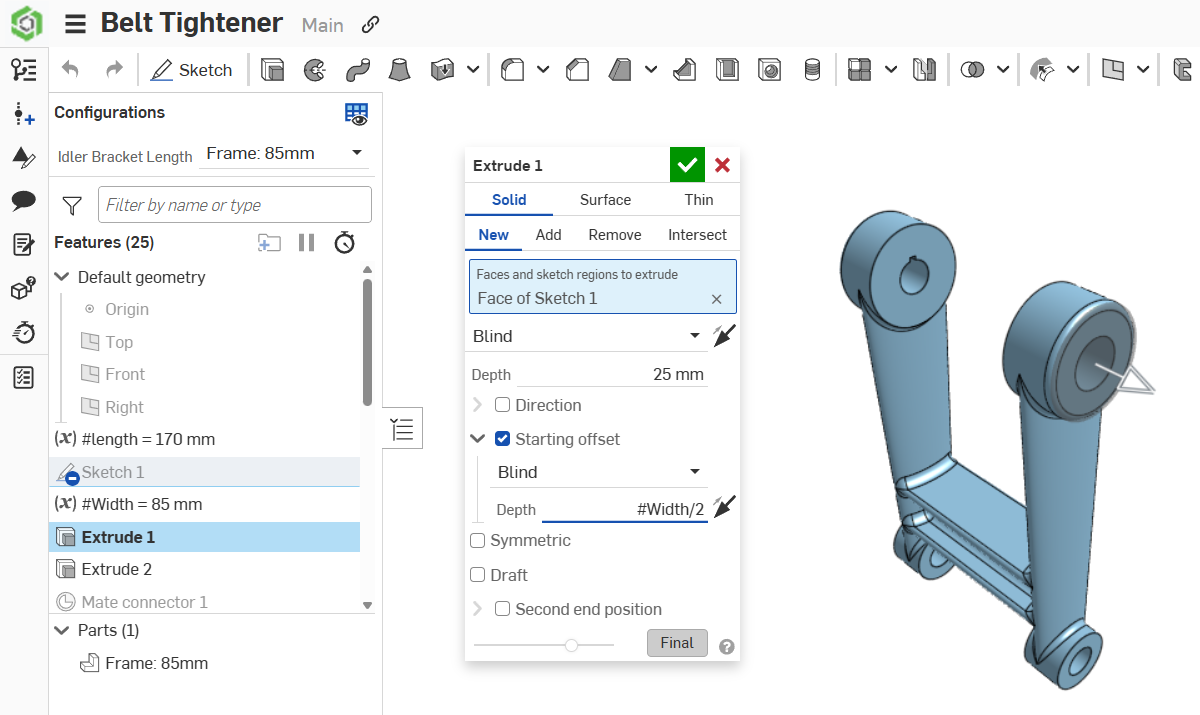The width and height of the screenshot is (1200, 715).
Task: Choose the Intersect operation tab
Action: pos(697,235)
